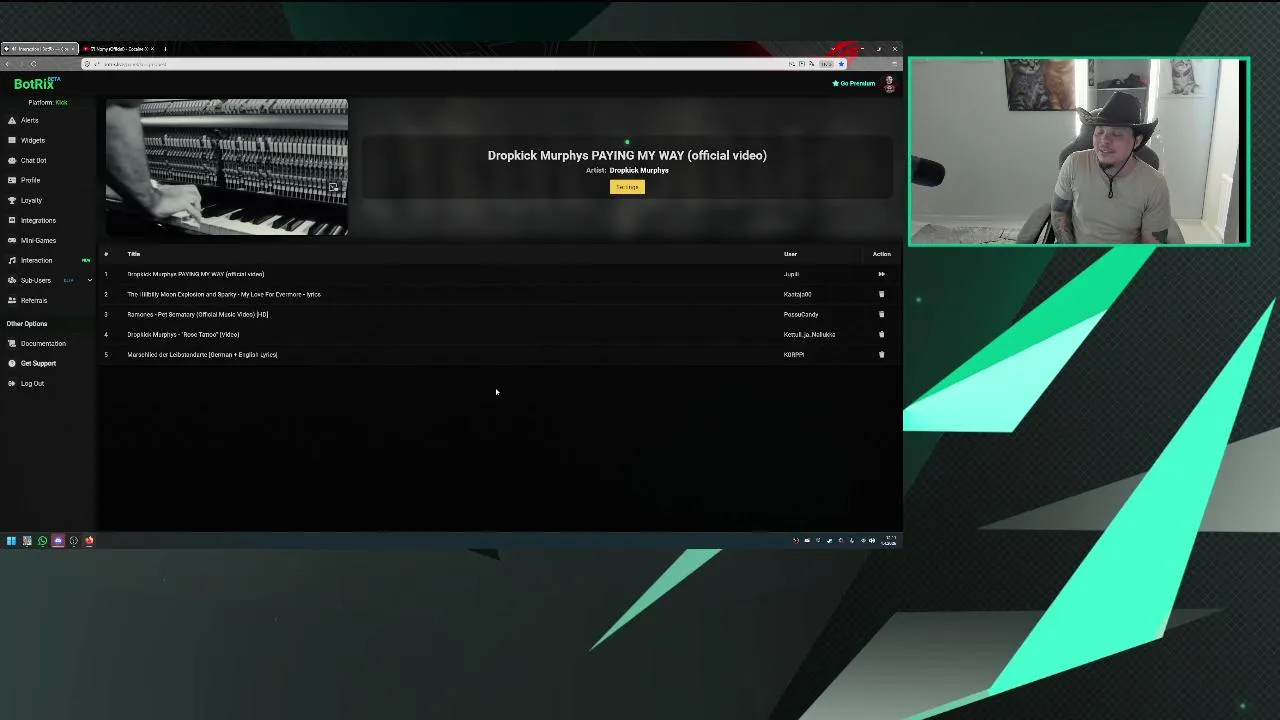Click the taskbar clock
1280x720 pixels.
tap(889, 541)
